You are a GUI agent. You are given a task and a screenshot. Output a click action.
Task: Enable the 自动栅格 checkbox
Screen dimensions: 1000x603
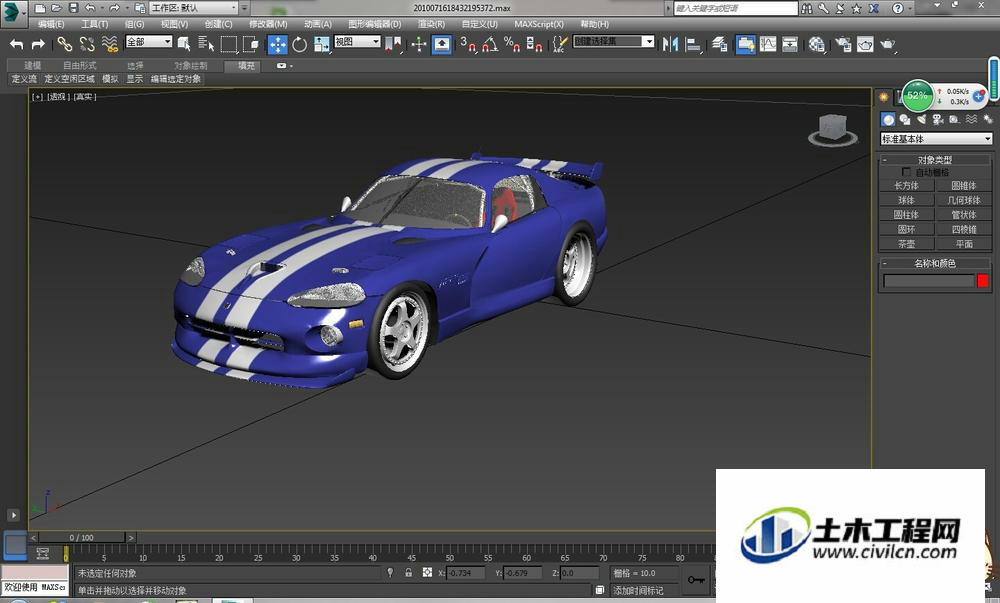(906, 172)
